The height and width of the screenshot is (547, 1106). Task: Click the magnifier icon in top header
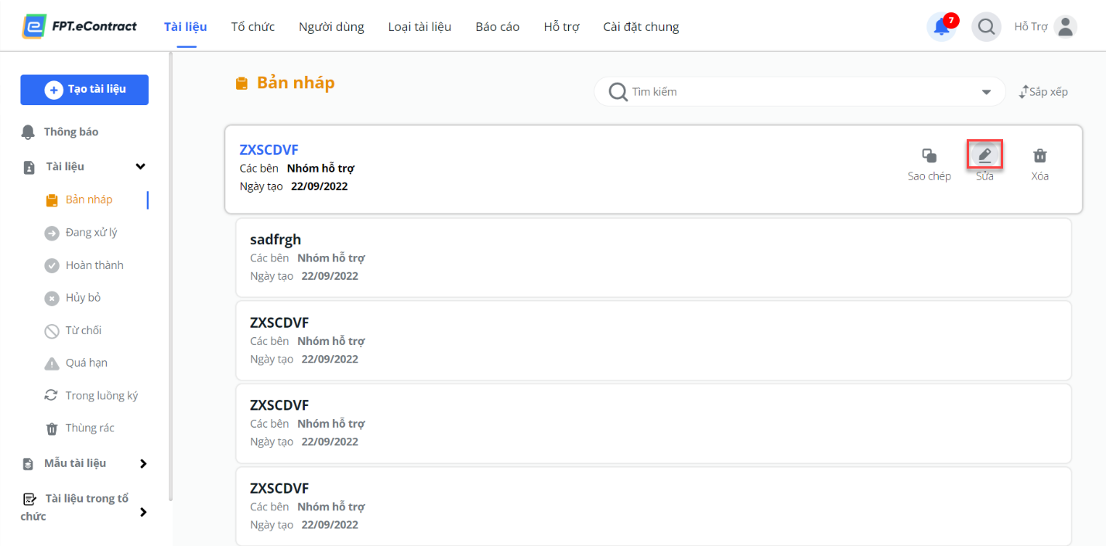[x=986, y=27]
